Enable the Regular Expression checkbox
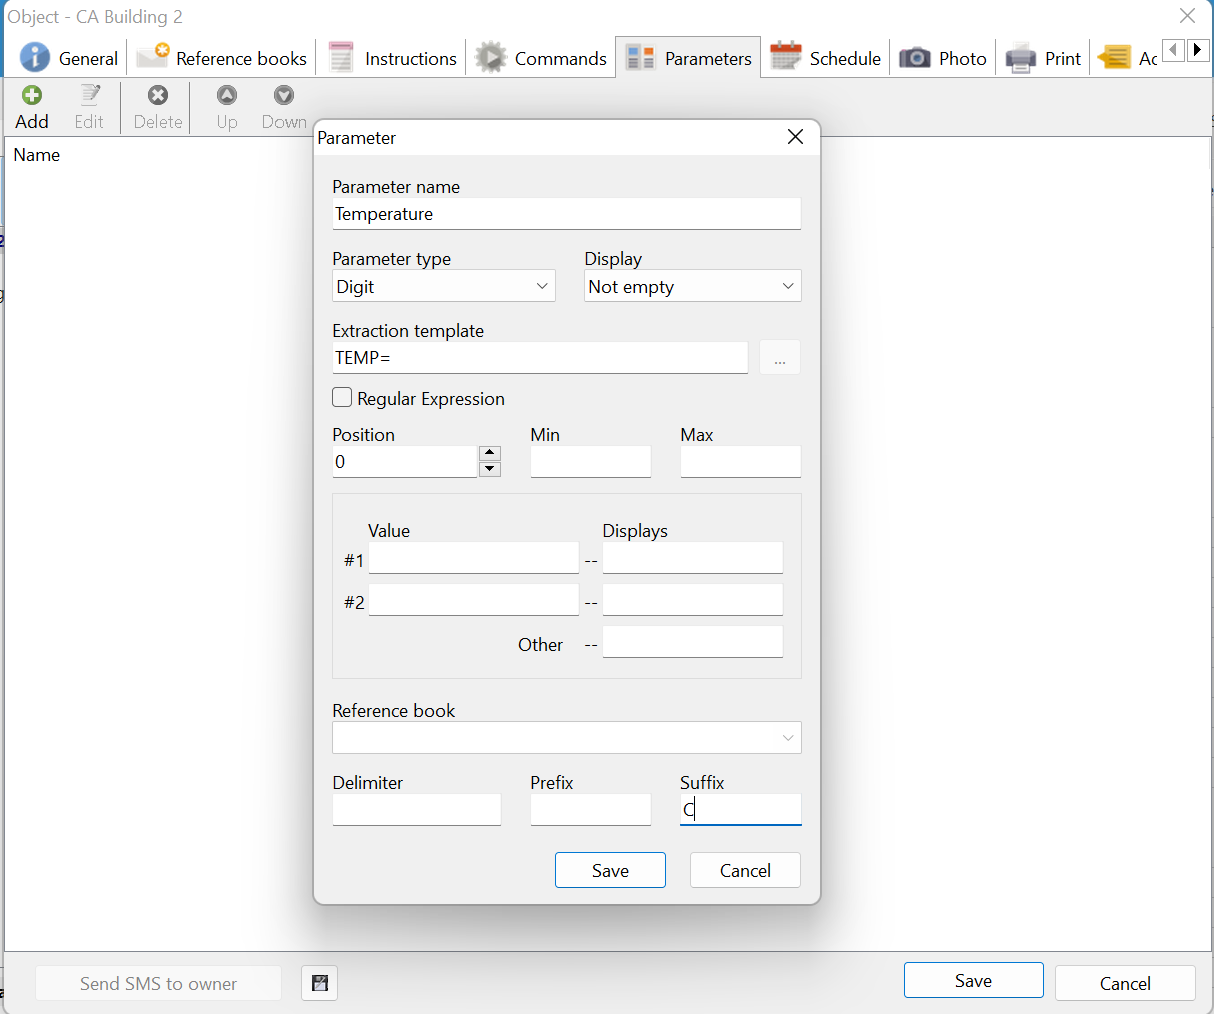 point(342,397)
